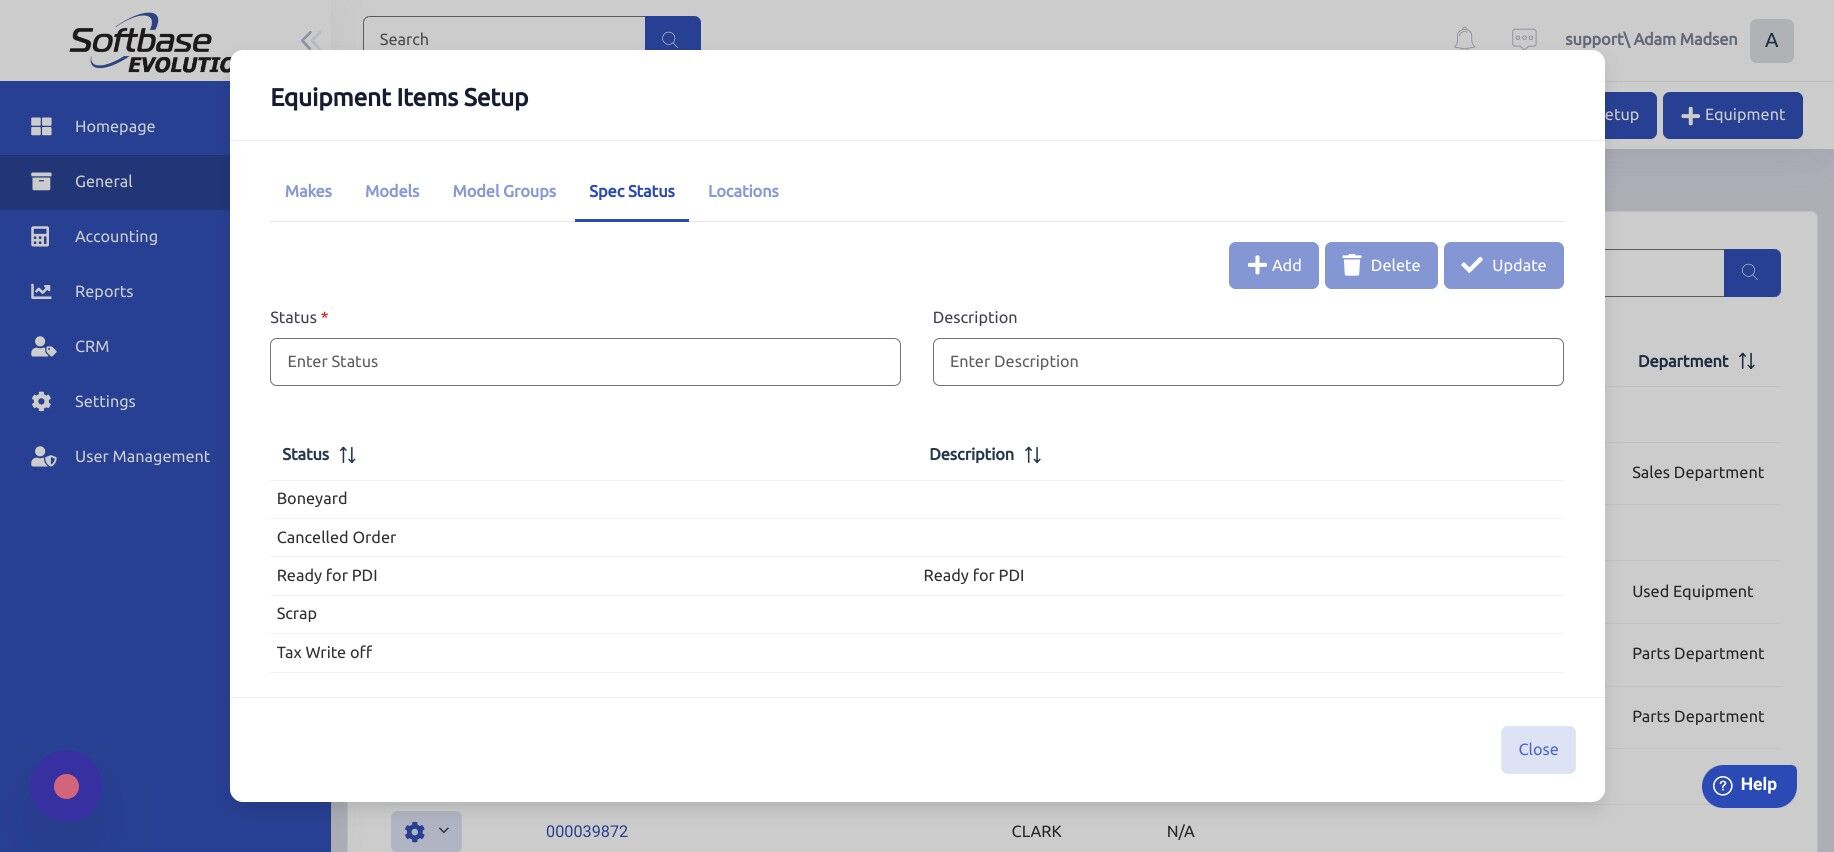Collapse the sidebar with double chevron
1834x852 pixels.
(x=310, y=40)
